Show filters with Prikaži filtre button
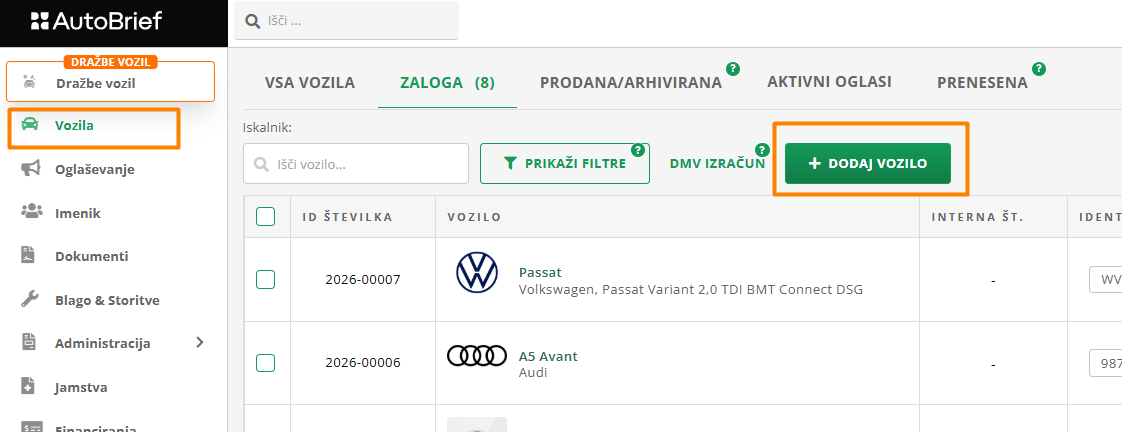Viewport: 1122px width, 432px height. tap(565, 163)
